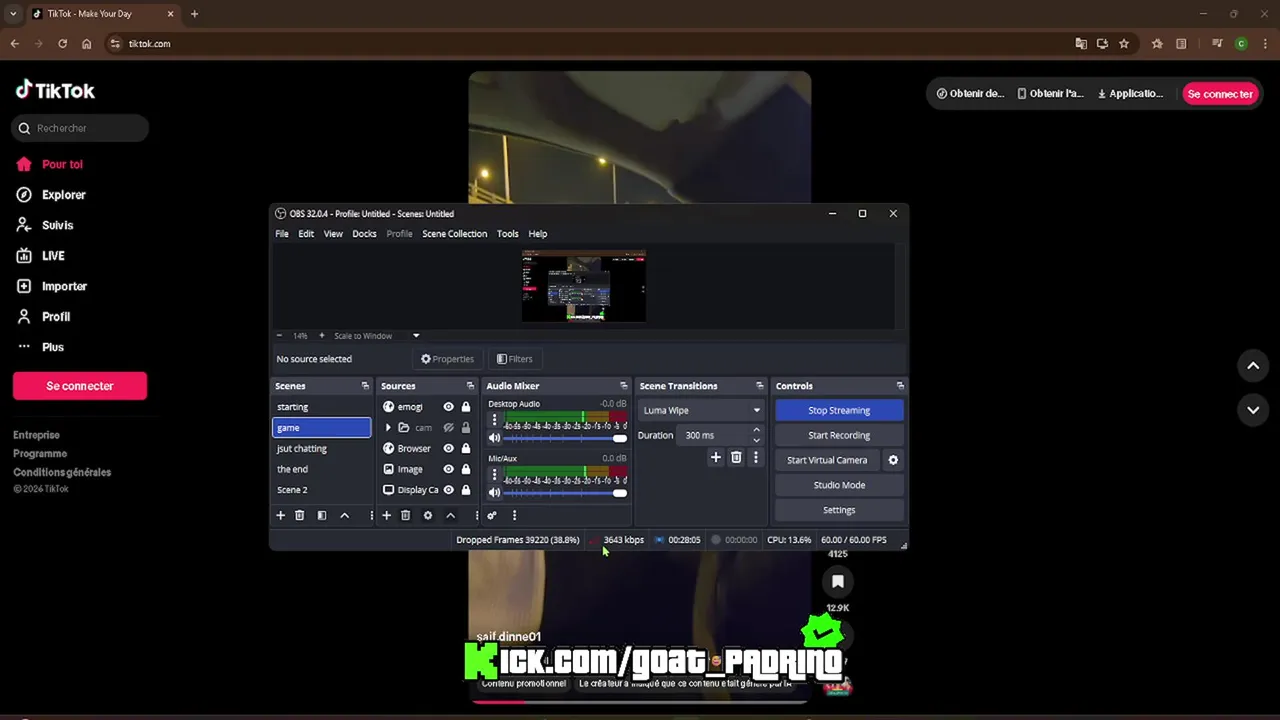1280x720 pixels.
Task: Unlock the emogi source lock
Action: pos(466,407)
